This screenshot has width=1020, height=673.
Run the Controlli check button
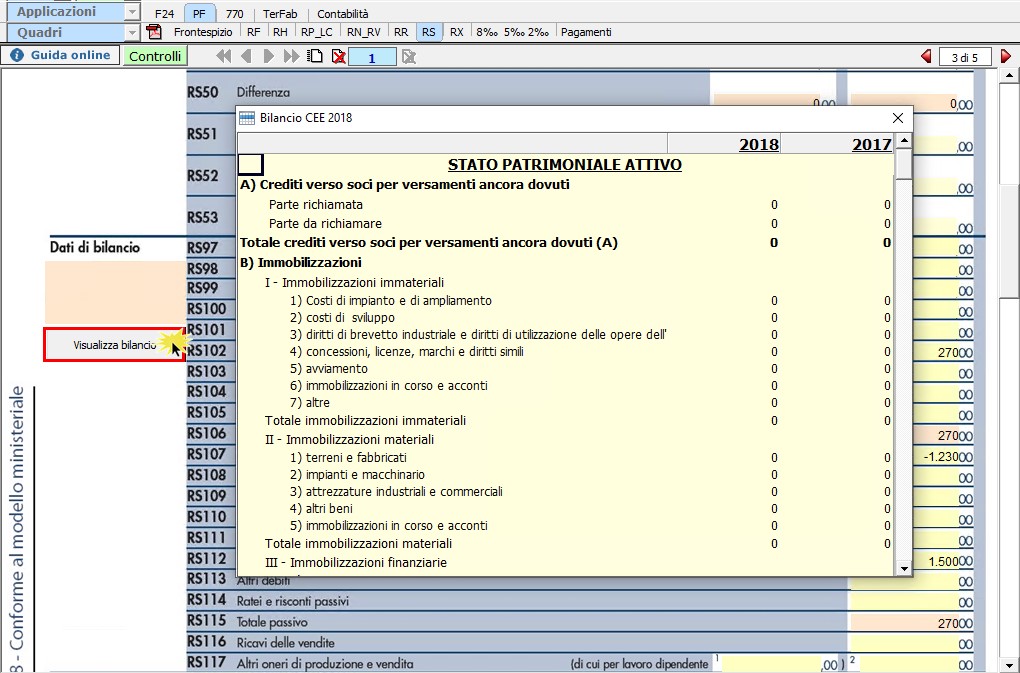pyautogui.click(x=155, y=57)
